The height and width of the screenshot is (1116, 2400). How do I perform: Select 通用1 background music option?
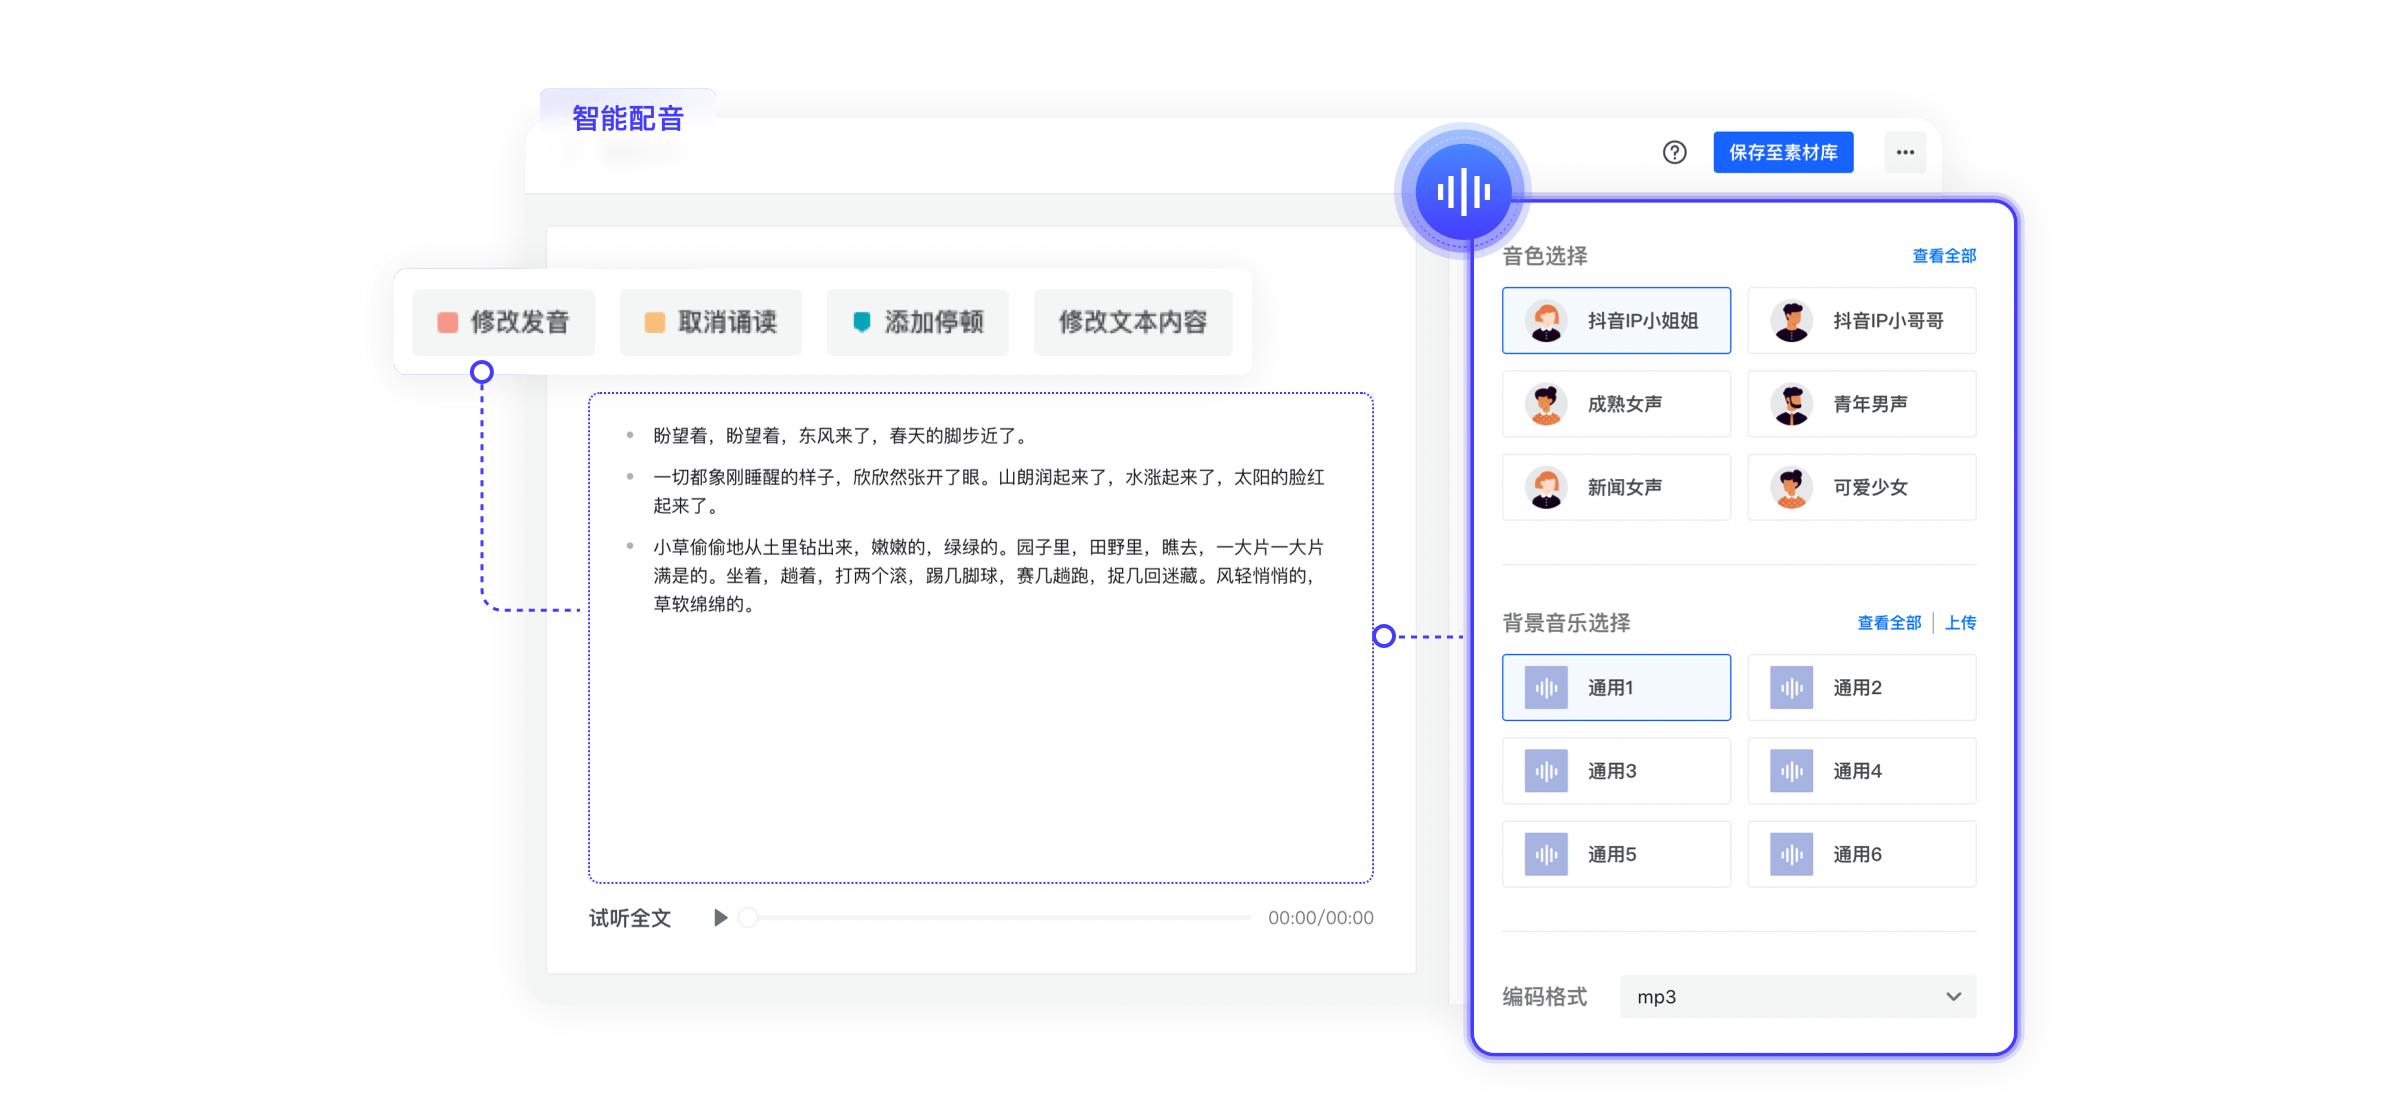[x=1616, y=688]
